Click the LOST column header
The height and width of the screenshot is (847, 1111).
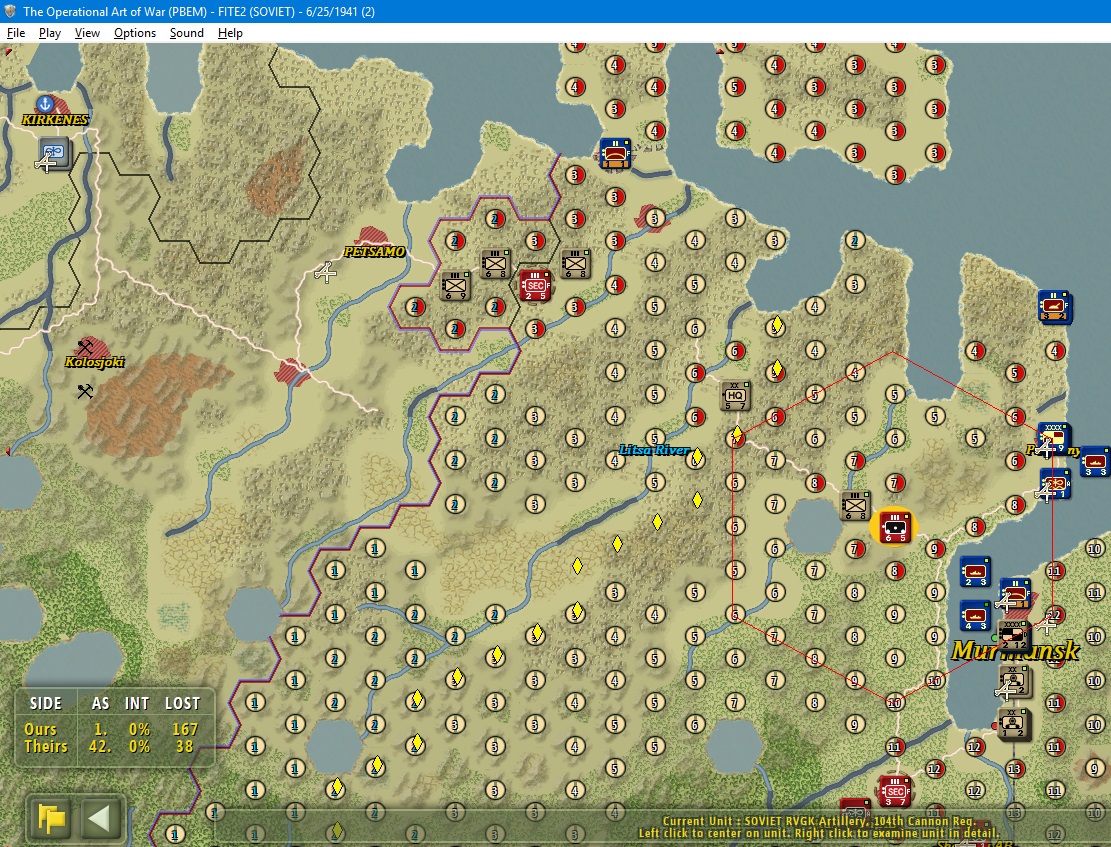tap(182, 703)
